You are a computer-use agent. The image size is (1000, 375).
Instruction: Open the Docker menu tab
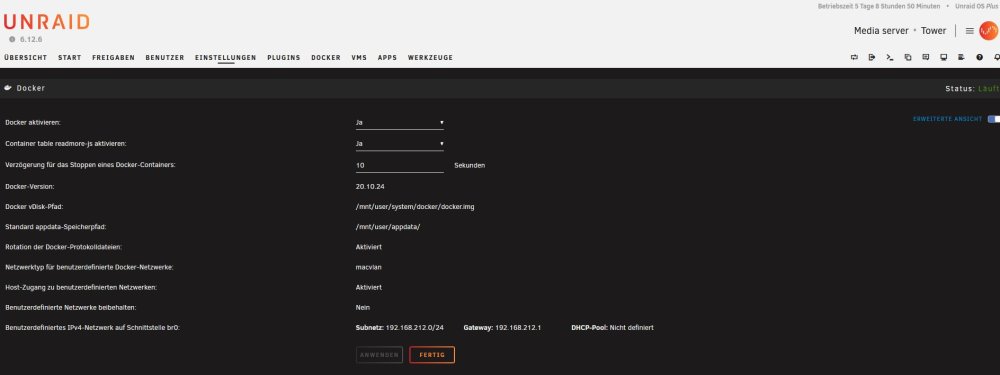[x=326, y=57]
